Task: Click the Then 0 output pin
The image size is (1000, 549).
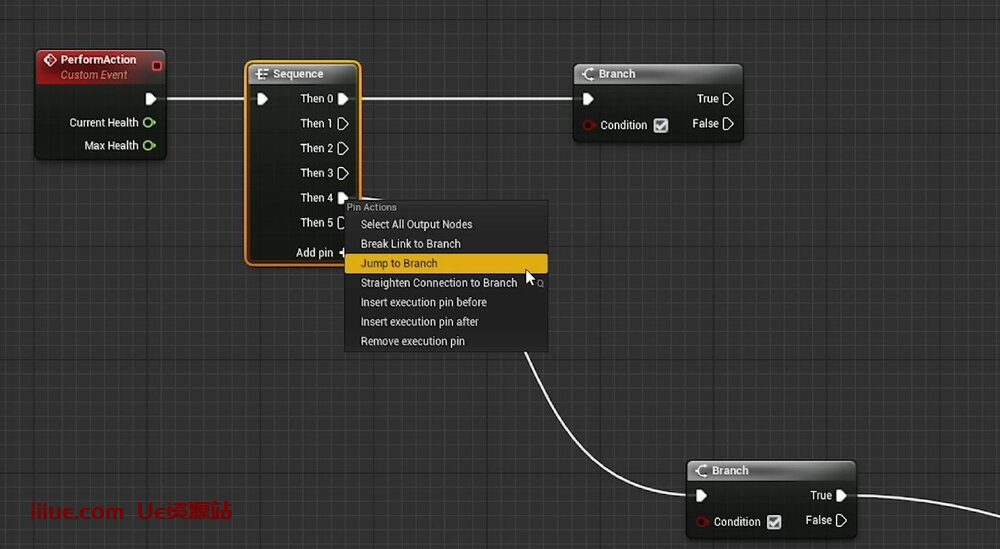Action: coord(343,99)
